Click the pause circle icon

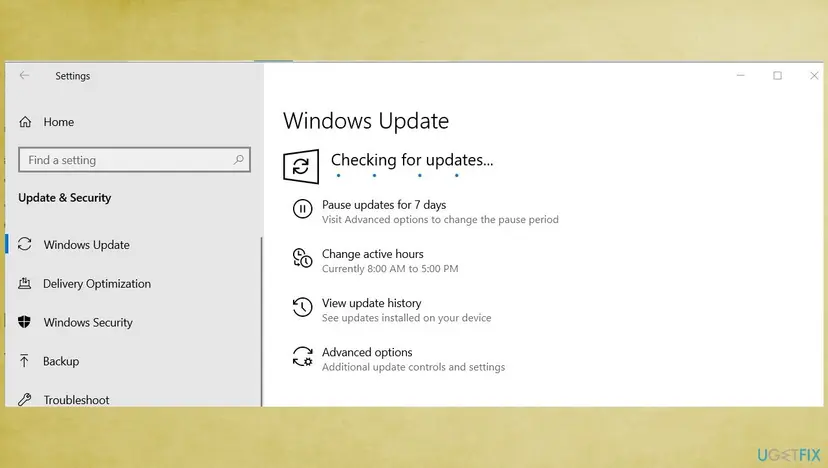click(x=303, y=209)
